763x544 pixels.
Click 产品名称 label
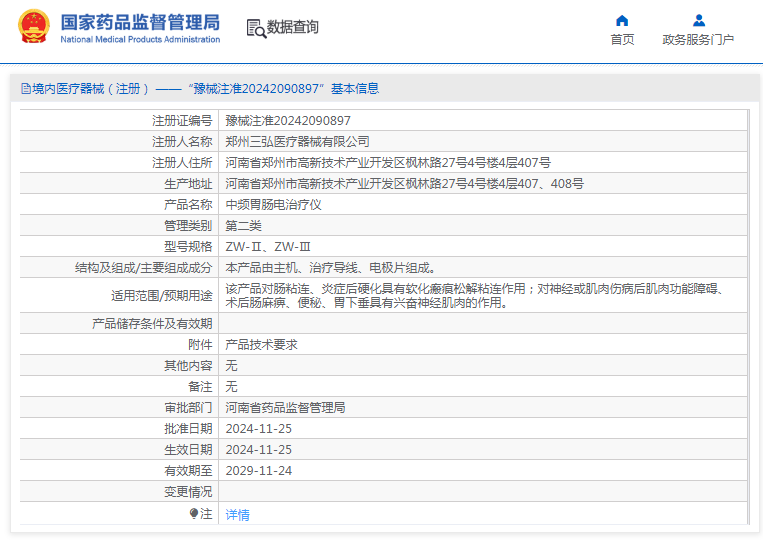188,205
